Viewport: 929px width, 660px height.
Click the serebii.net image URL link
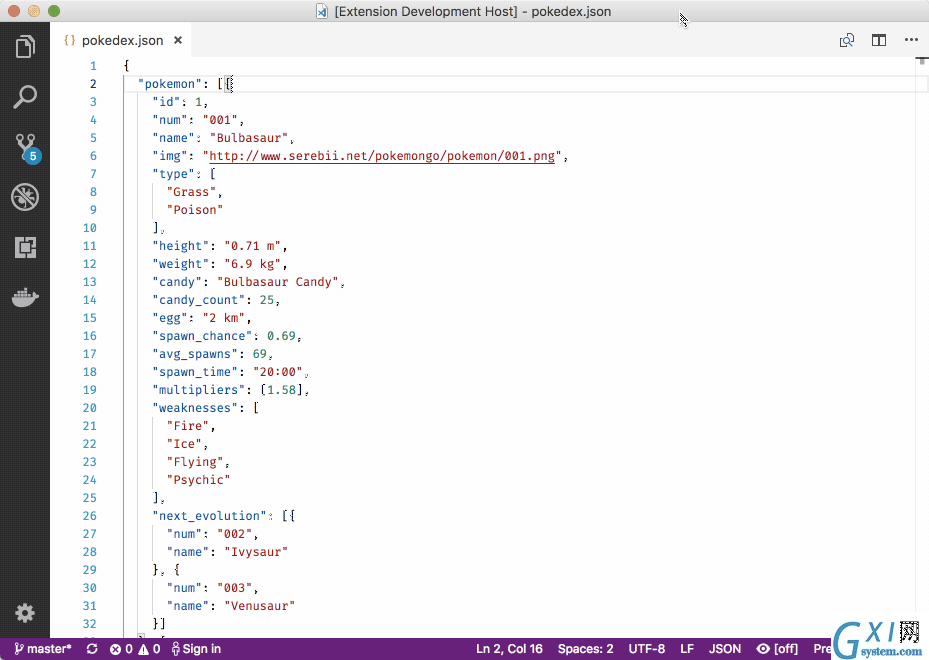[x=382, y=156]
